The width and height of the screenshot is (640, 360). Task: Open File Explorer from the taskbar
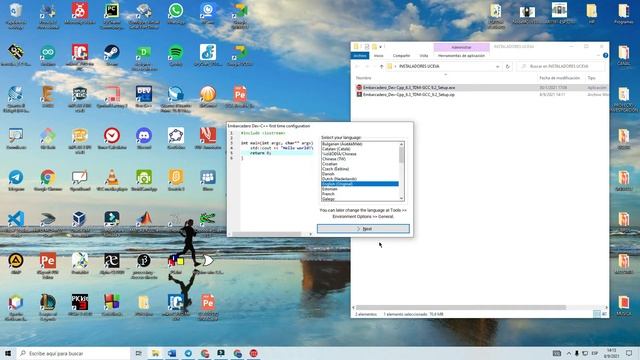click(x=156, y=353)
